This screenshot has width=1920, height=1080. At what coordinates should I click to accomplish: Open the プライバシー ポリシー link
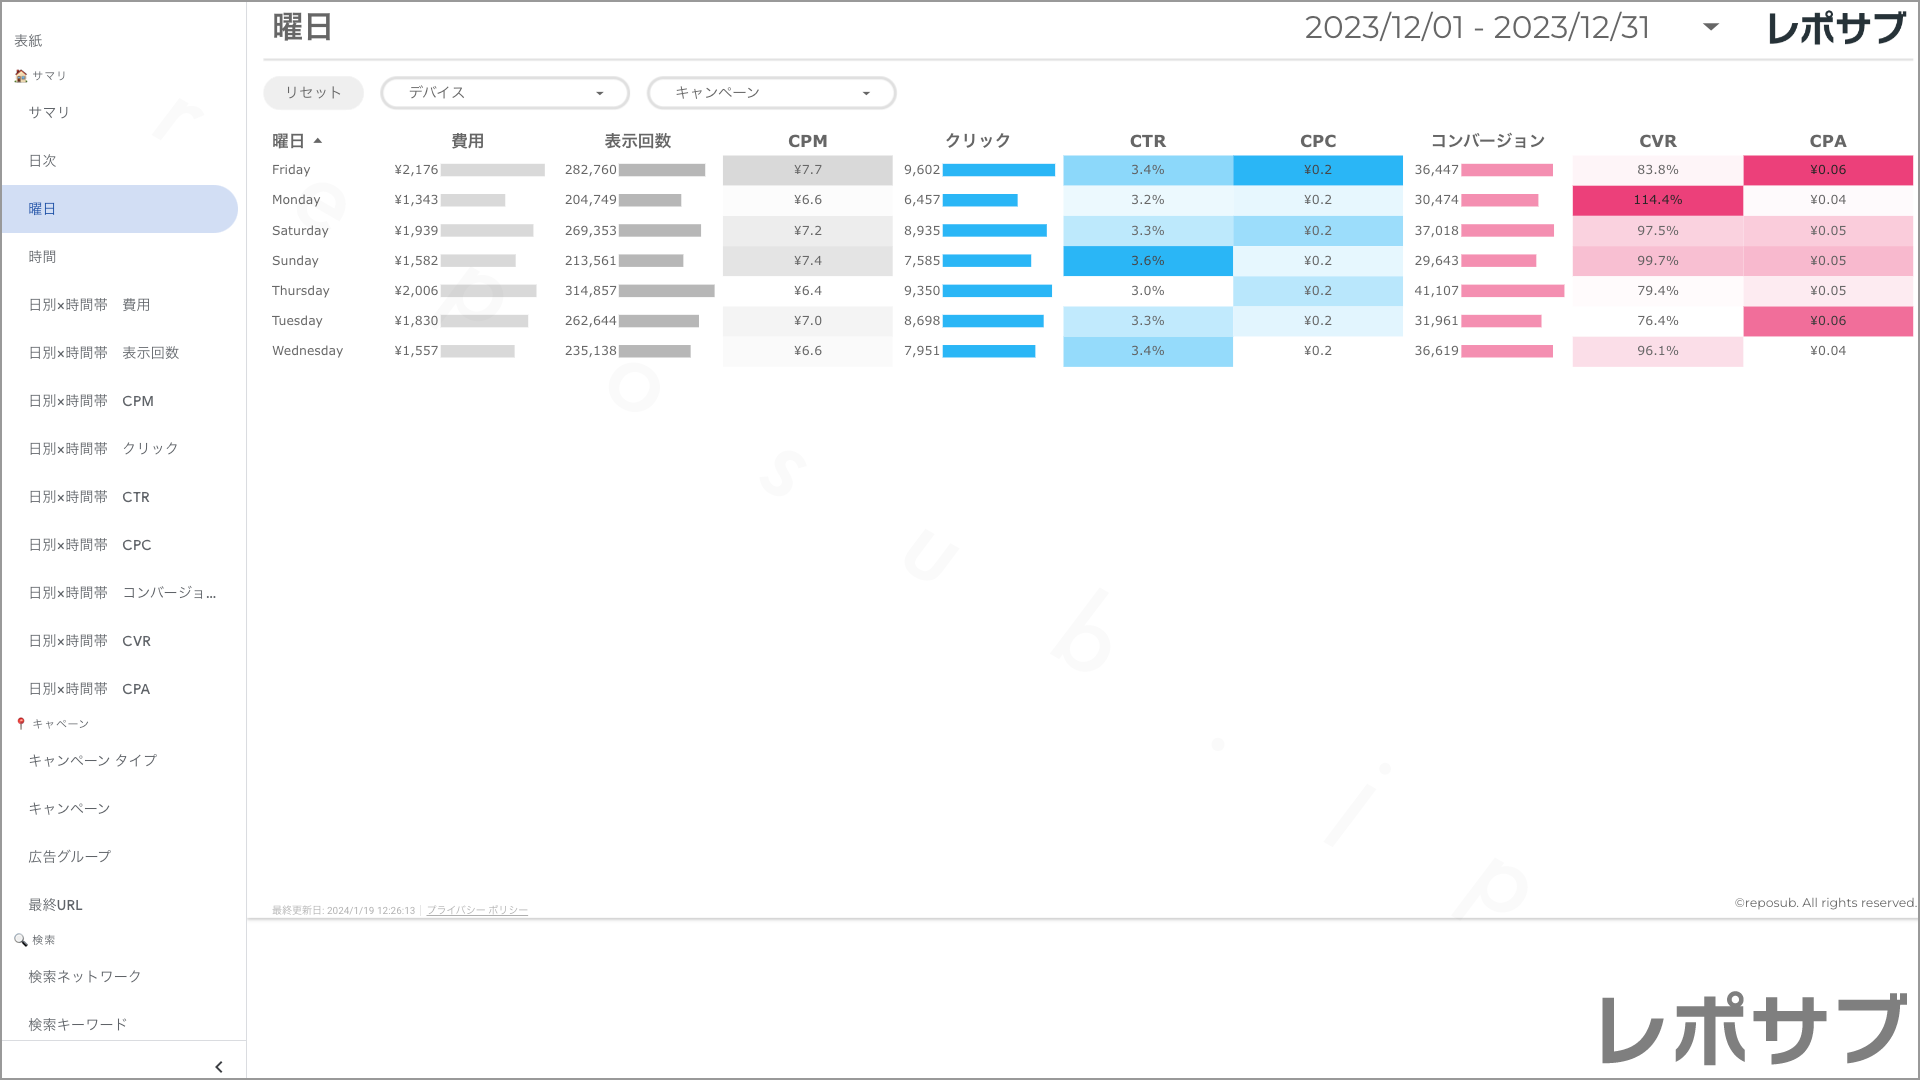(x=477, y=910)
